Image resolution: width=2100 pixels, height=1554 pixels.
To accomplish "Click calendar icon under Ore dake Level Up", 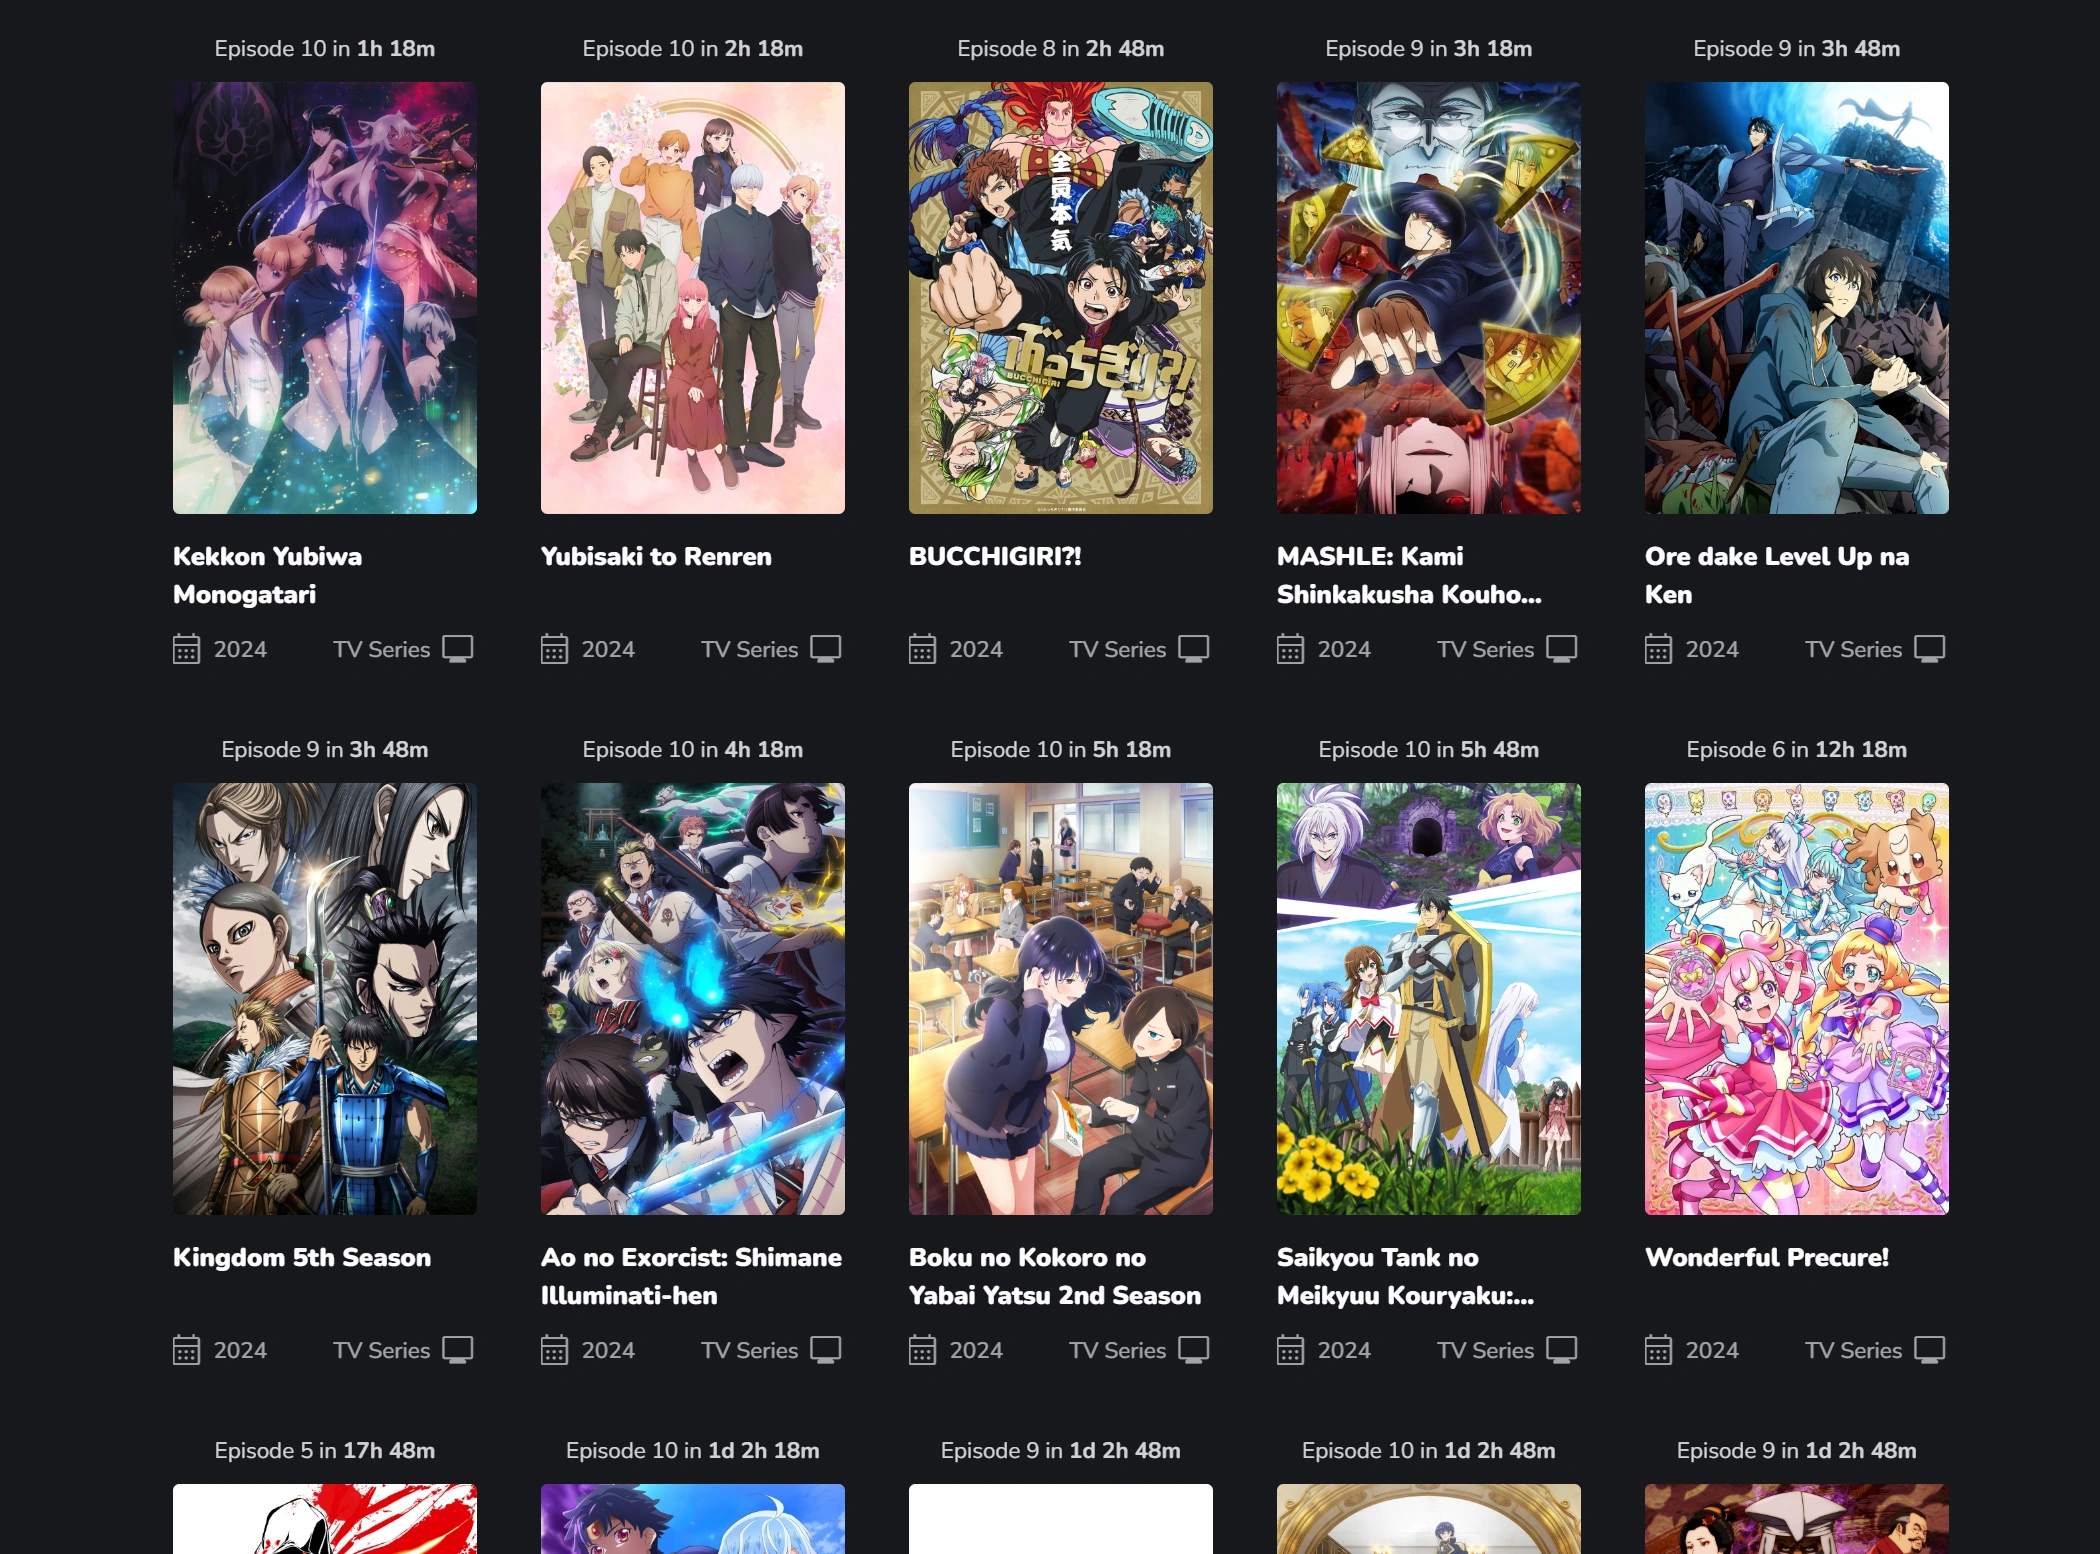I will click(x=1658, y=649).
